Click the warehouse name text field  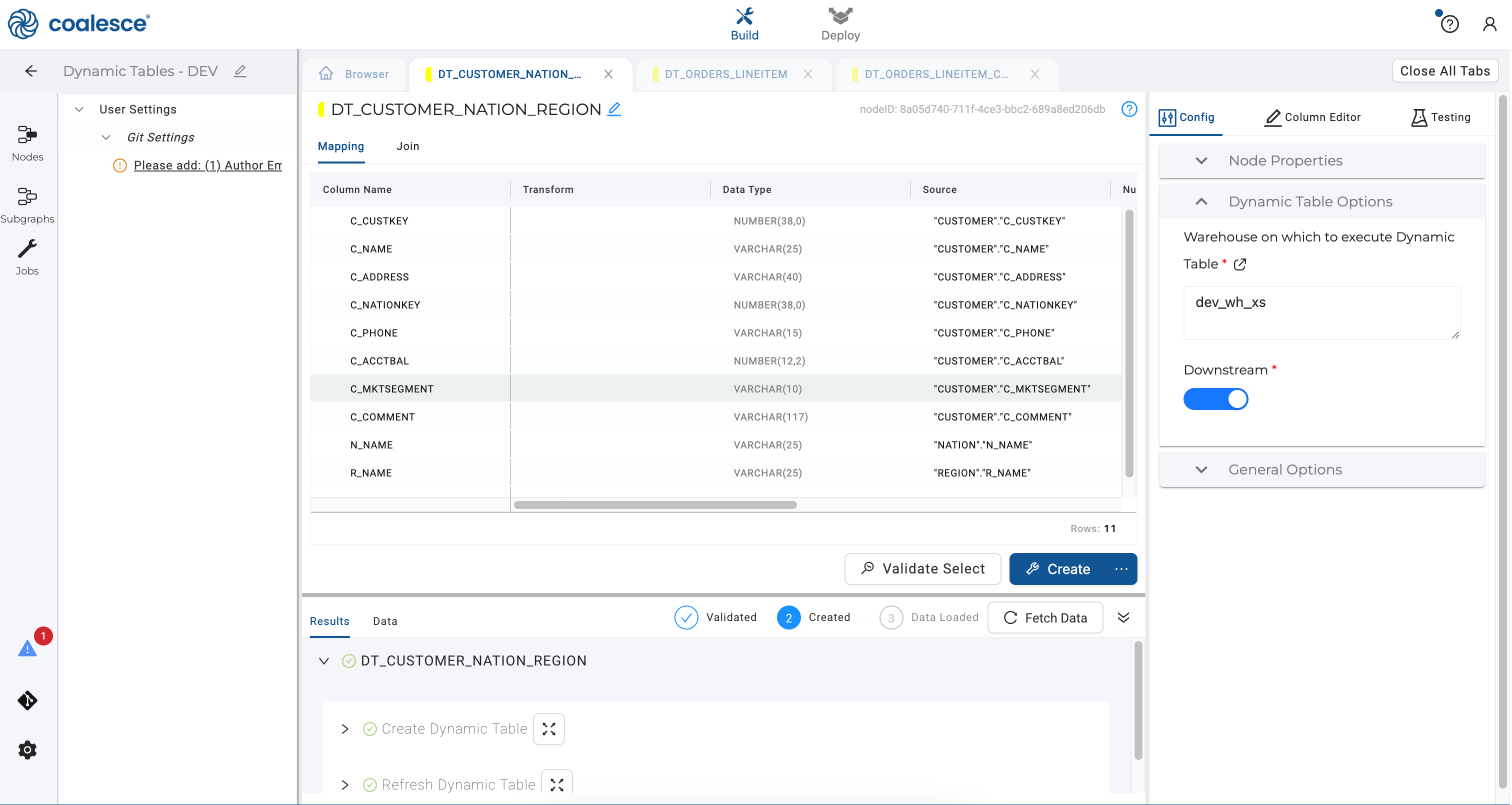[1320, 312]
